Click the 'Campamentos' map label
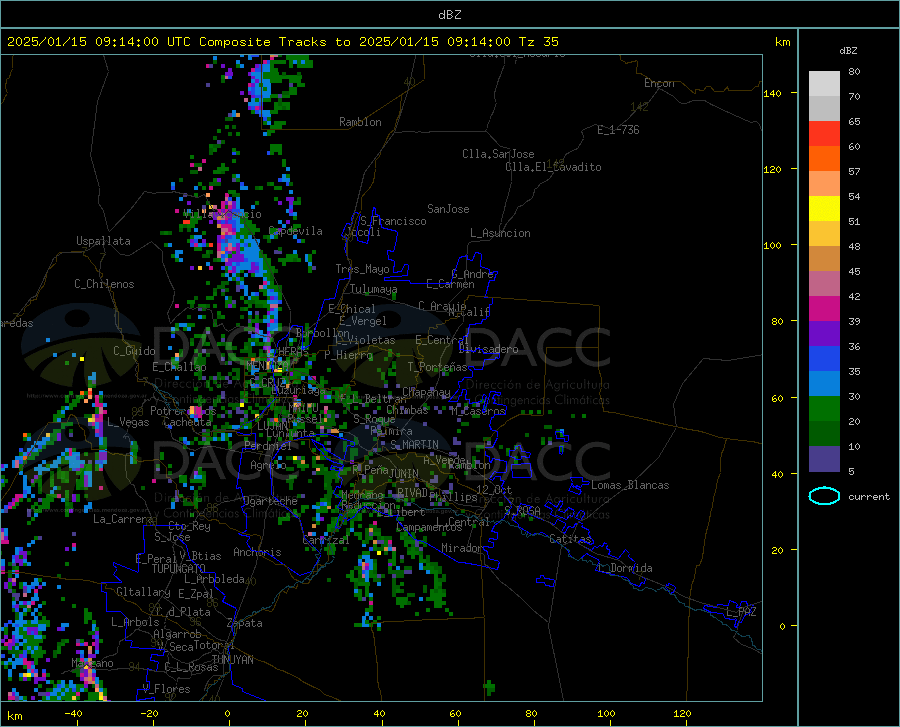900x727 pixels. (429, 527)
